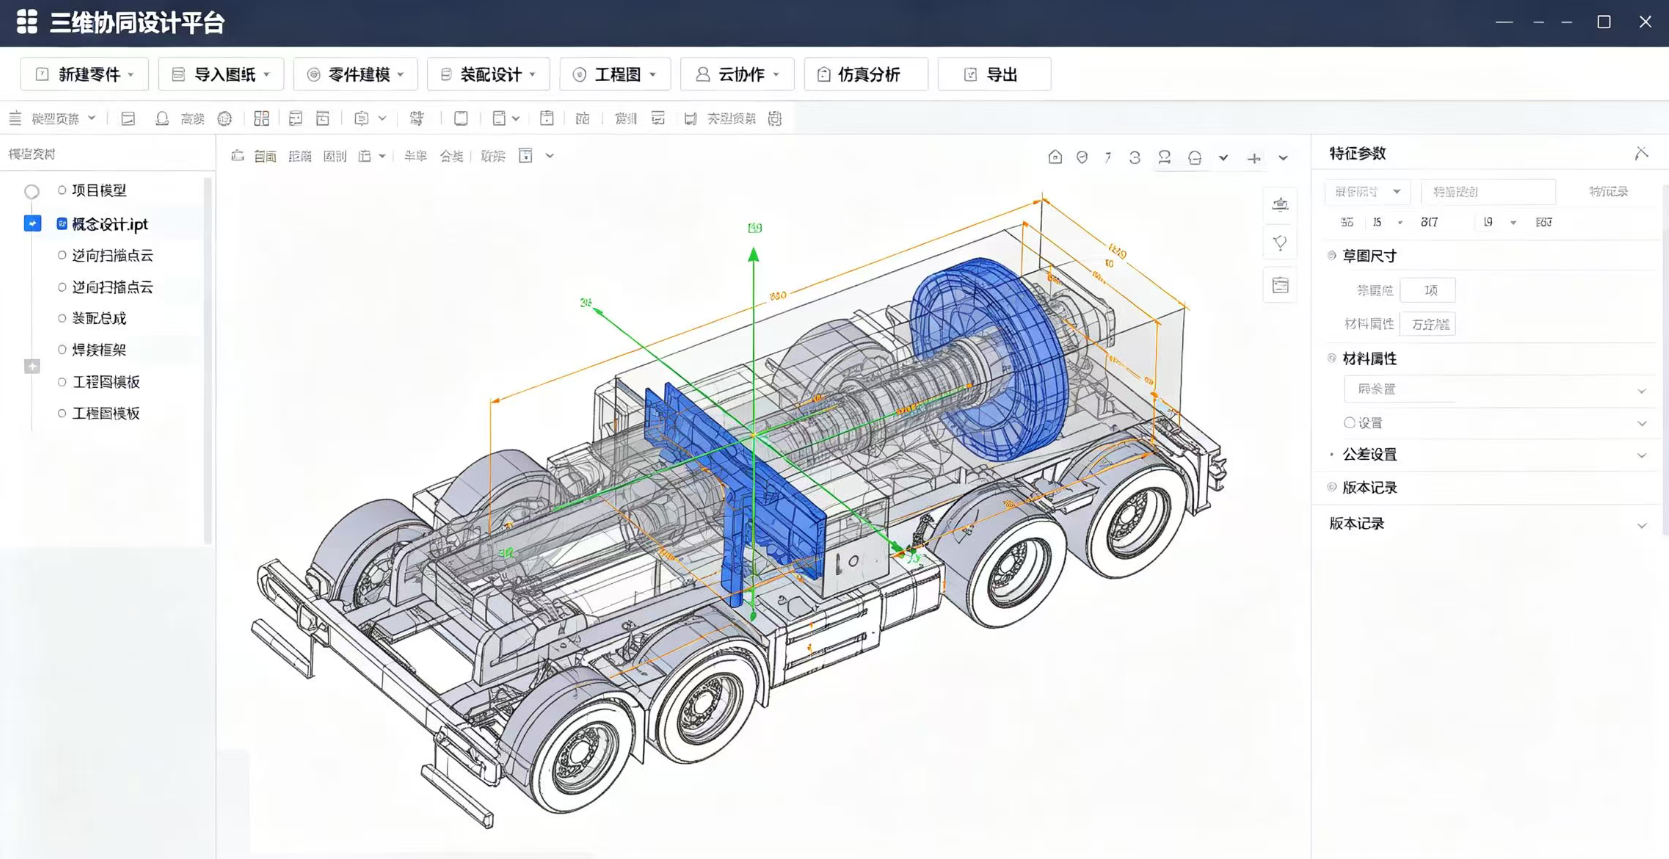Click the person-shaped icon left of the helmet icon

(1165, 157)
